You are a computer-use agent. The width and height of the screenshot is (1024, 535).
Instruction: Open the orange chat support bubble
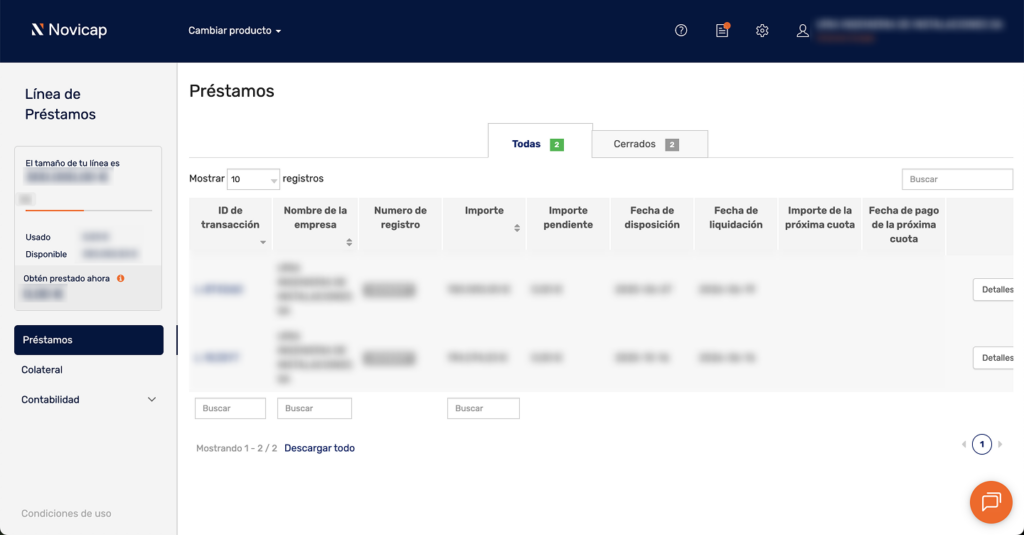(x=990, y=502)
